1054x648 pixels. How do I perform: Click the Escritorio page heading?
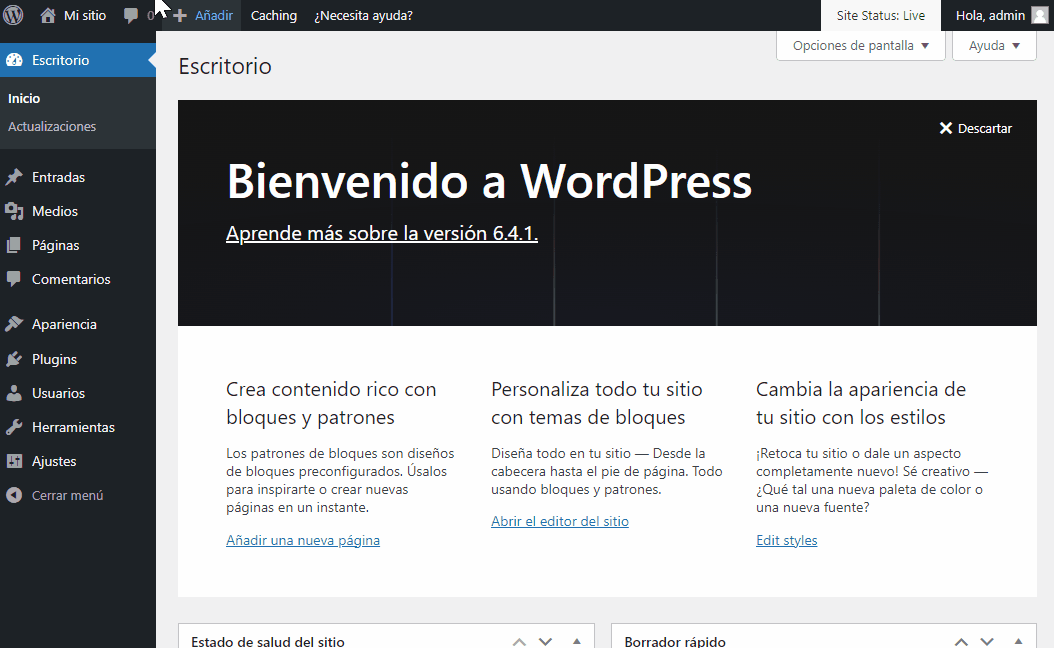[x=225, y=66]
